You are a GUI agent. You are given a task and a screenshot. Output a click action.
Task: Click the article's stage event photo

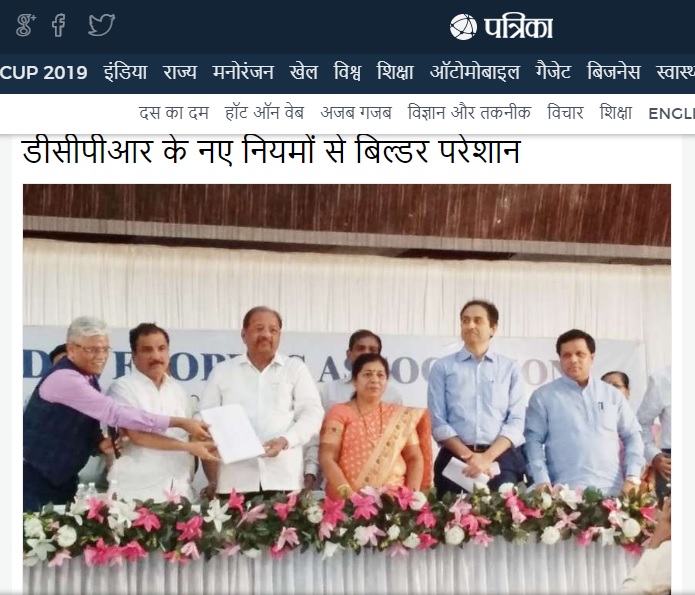point(347,389)
